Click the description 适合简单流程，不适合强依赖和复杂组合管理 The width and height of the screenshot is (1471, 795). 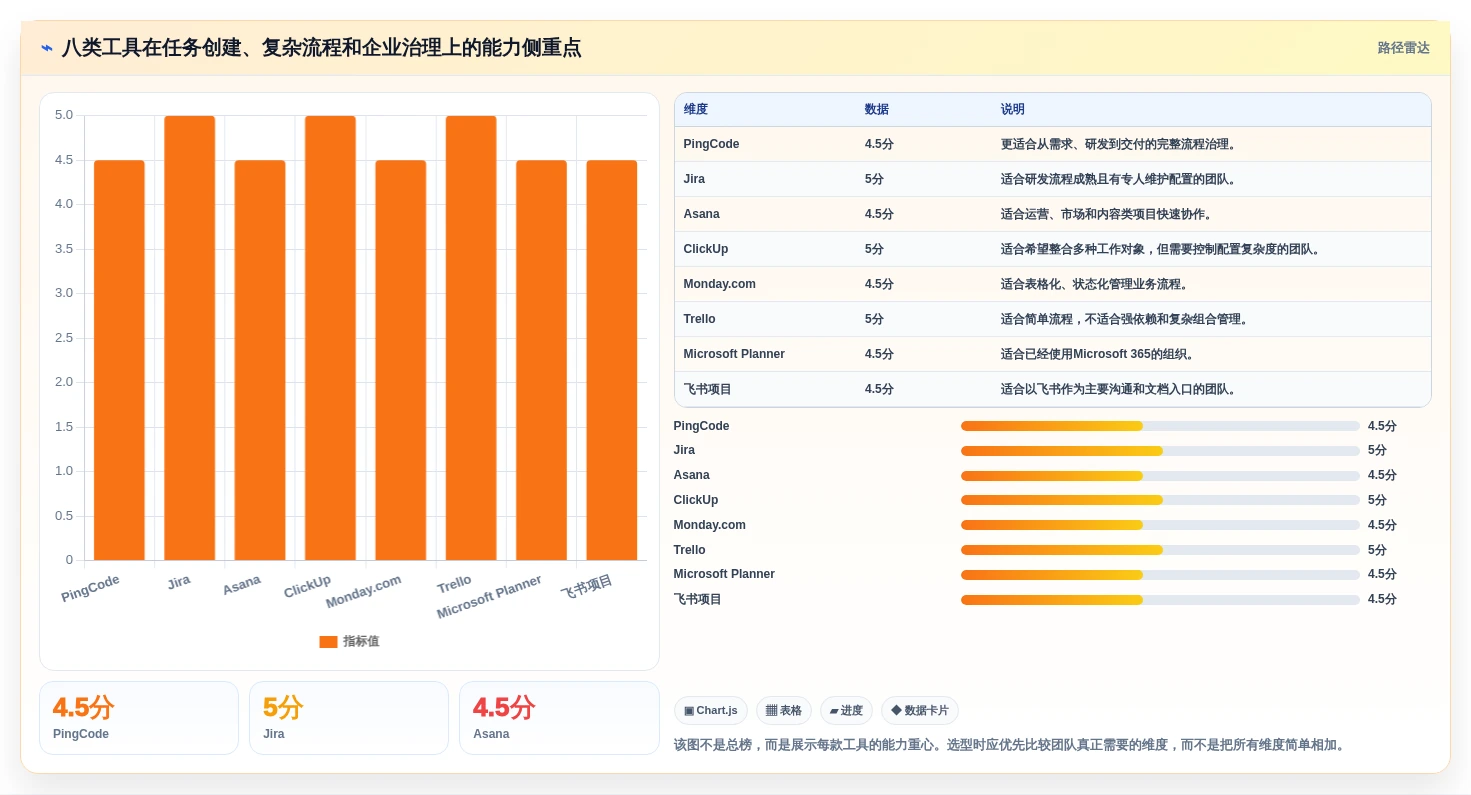tap(1125, 319)
